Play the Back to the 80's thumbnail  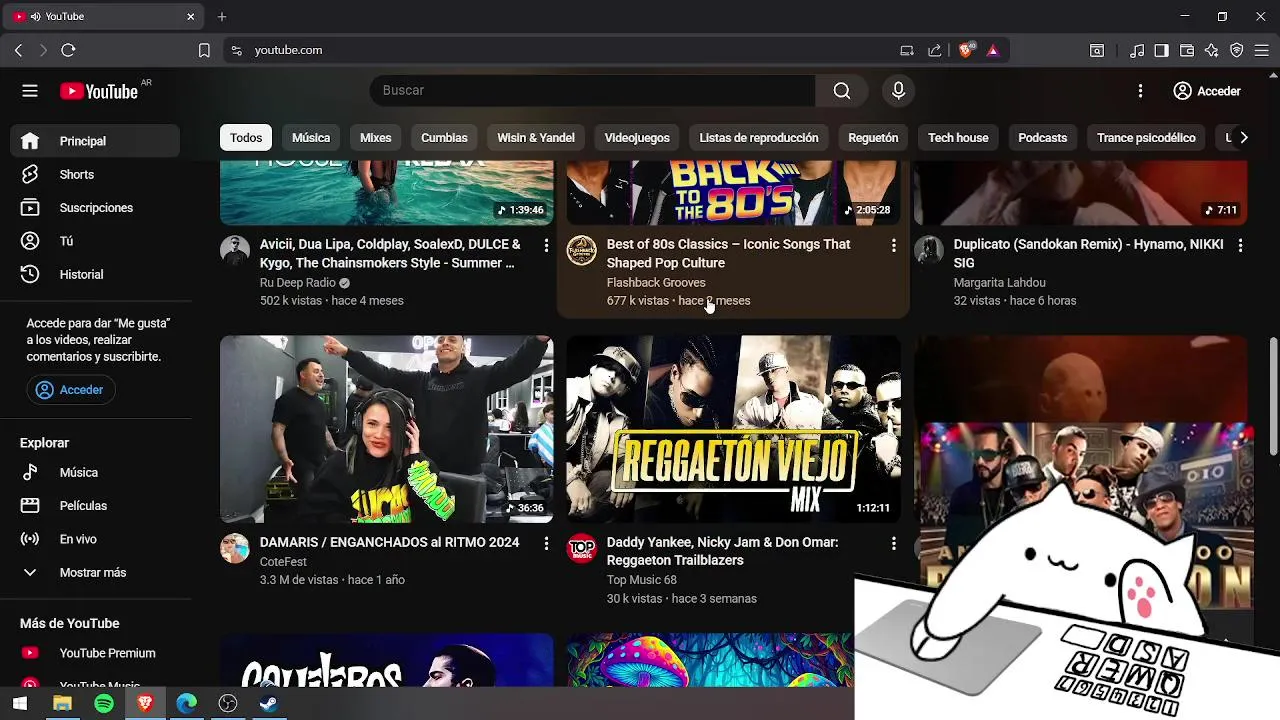pos(733,193)
